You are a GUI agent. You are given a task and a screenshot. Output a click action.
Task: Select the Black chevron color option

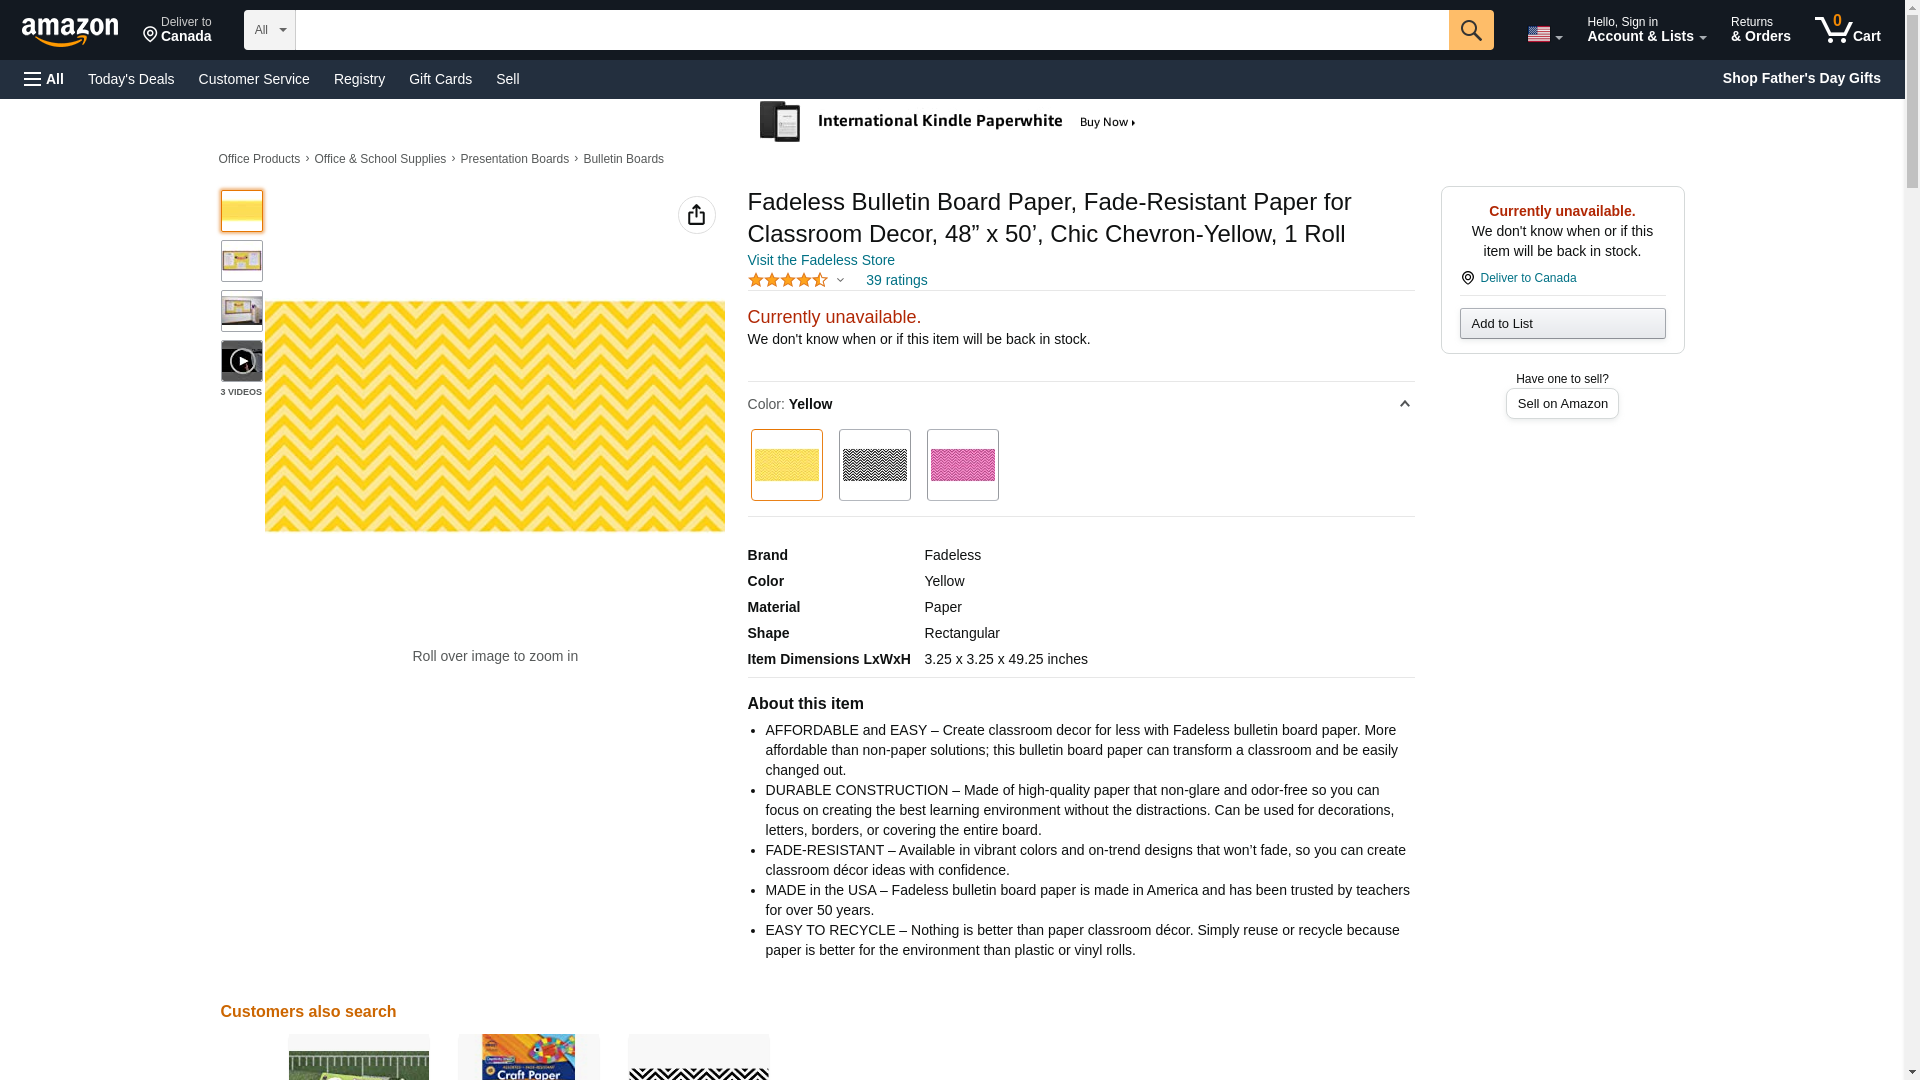coord(874,465)
